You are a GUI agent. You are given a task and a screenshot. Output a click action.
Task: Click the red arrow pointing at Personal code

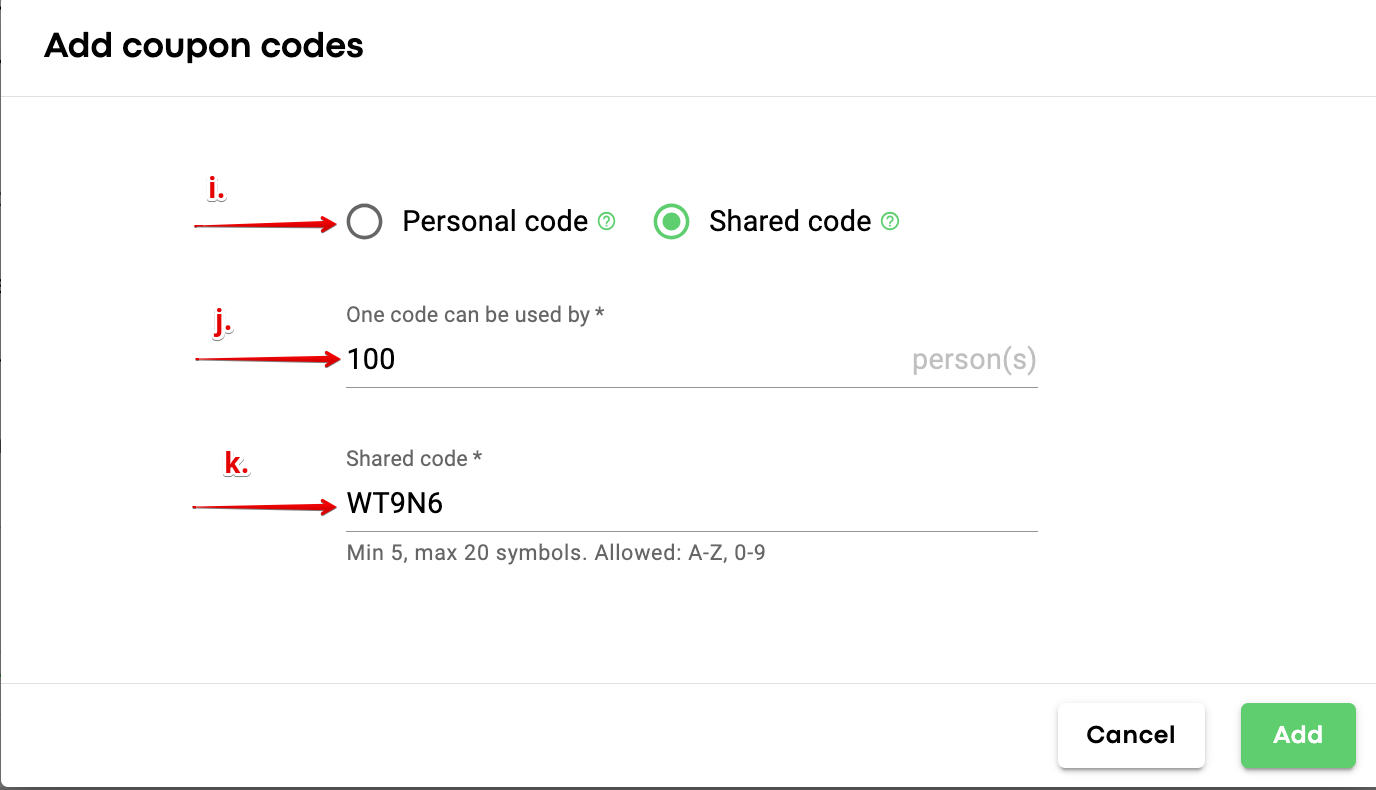click(x=266, y=225)
